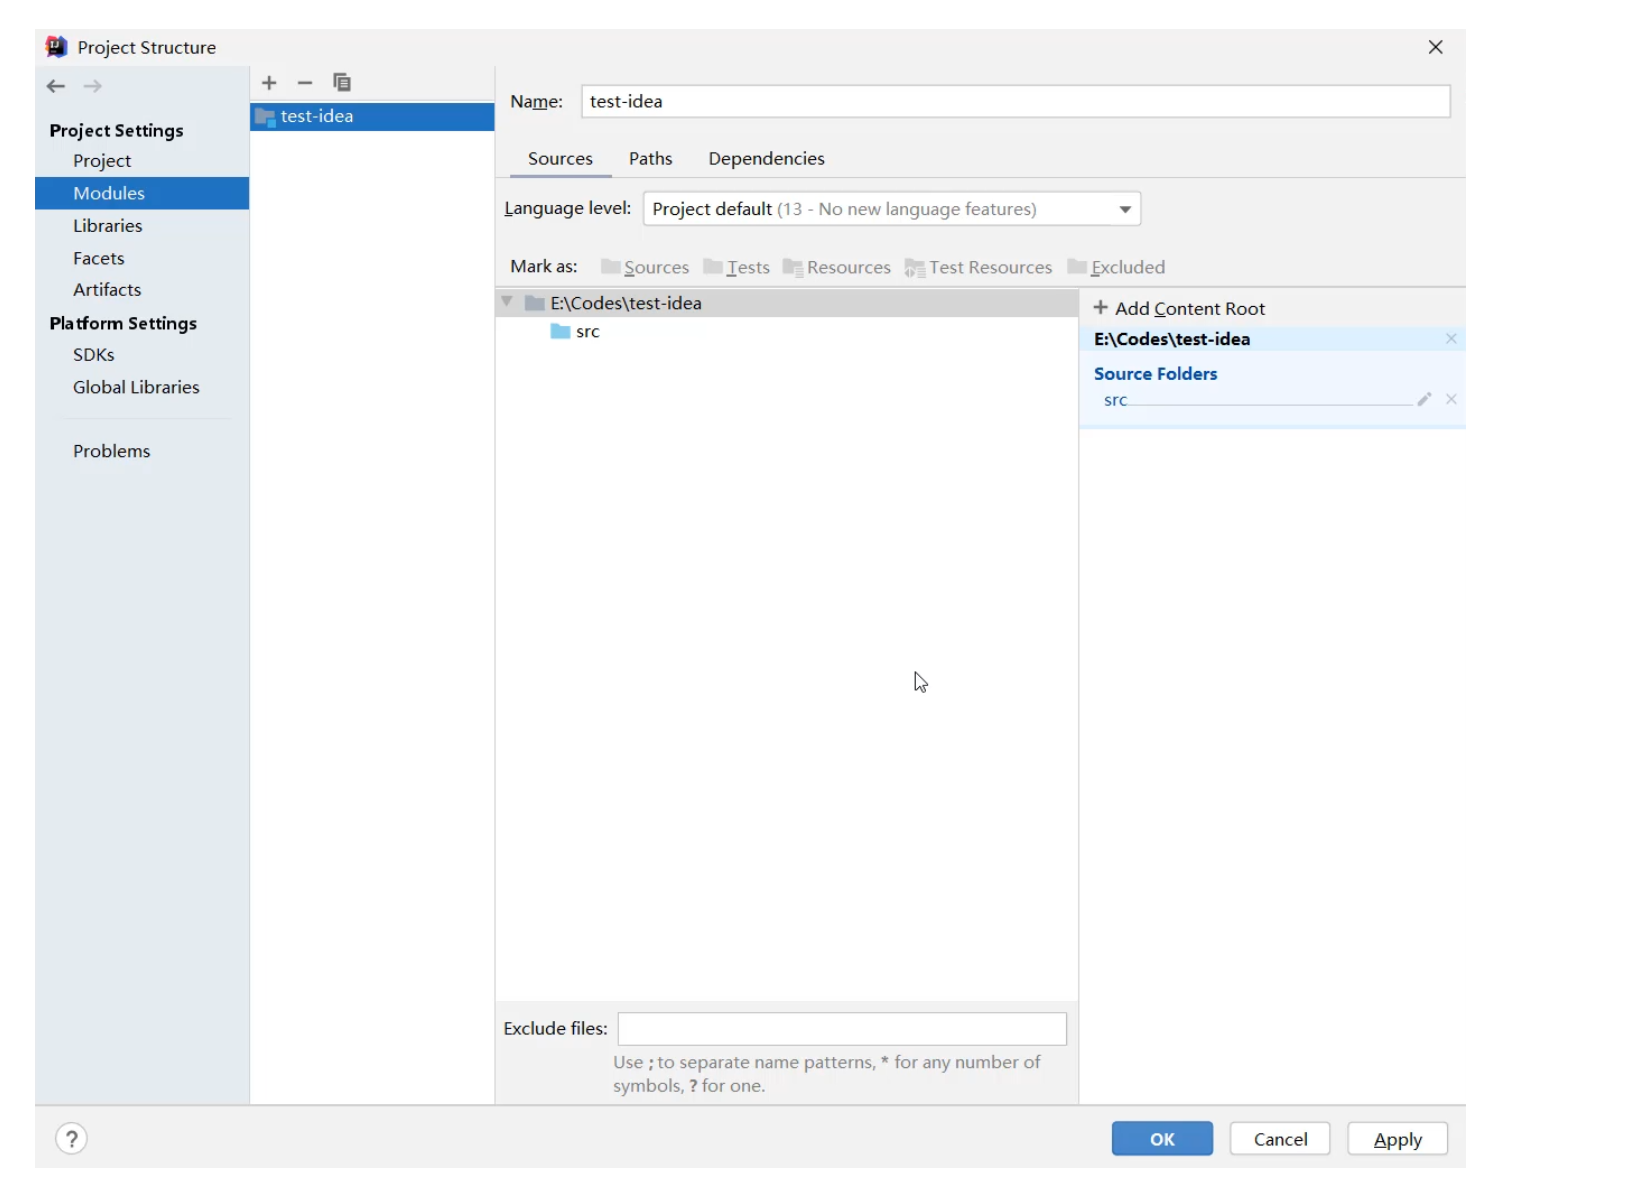Open Libraries settings
The height and width of the screenshot is (1188, 1632).
[108, 226]
